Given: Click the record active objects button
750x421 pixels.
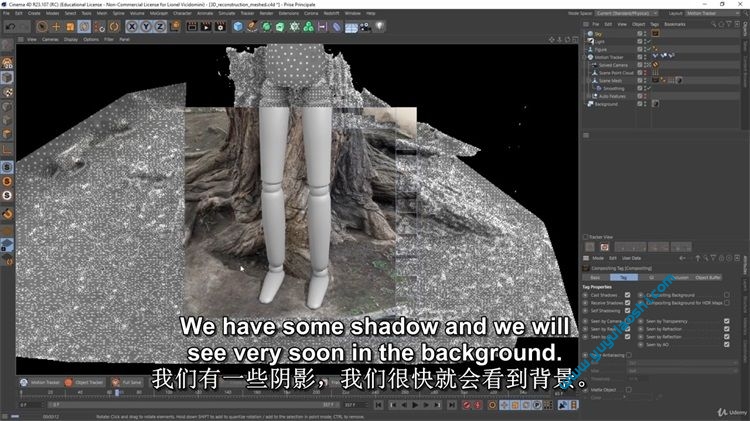Looking at the screenshot, I should [x=467, y=405].
